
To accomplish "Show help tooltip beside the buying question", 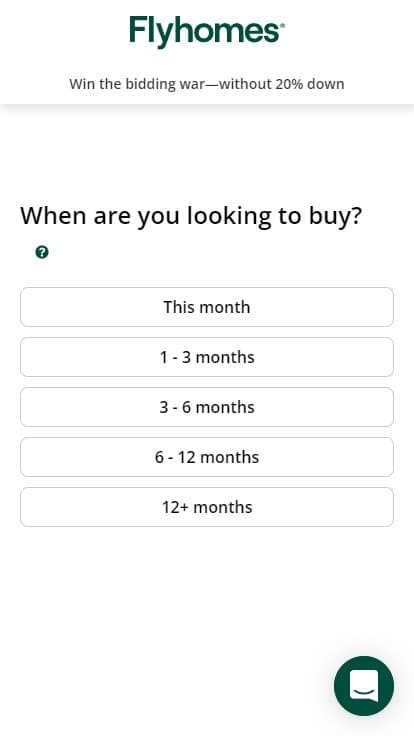I will tap(42, 252).
